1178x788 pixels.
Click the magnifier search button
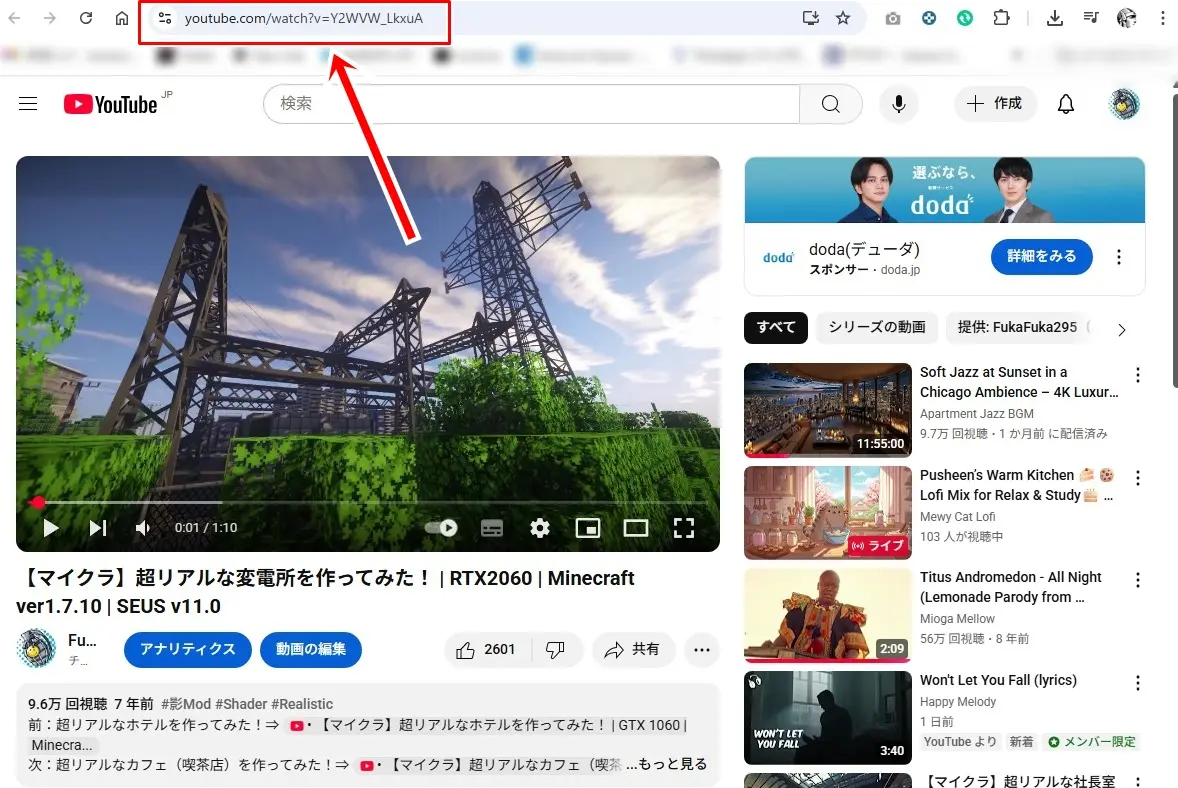830,104
